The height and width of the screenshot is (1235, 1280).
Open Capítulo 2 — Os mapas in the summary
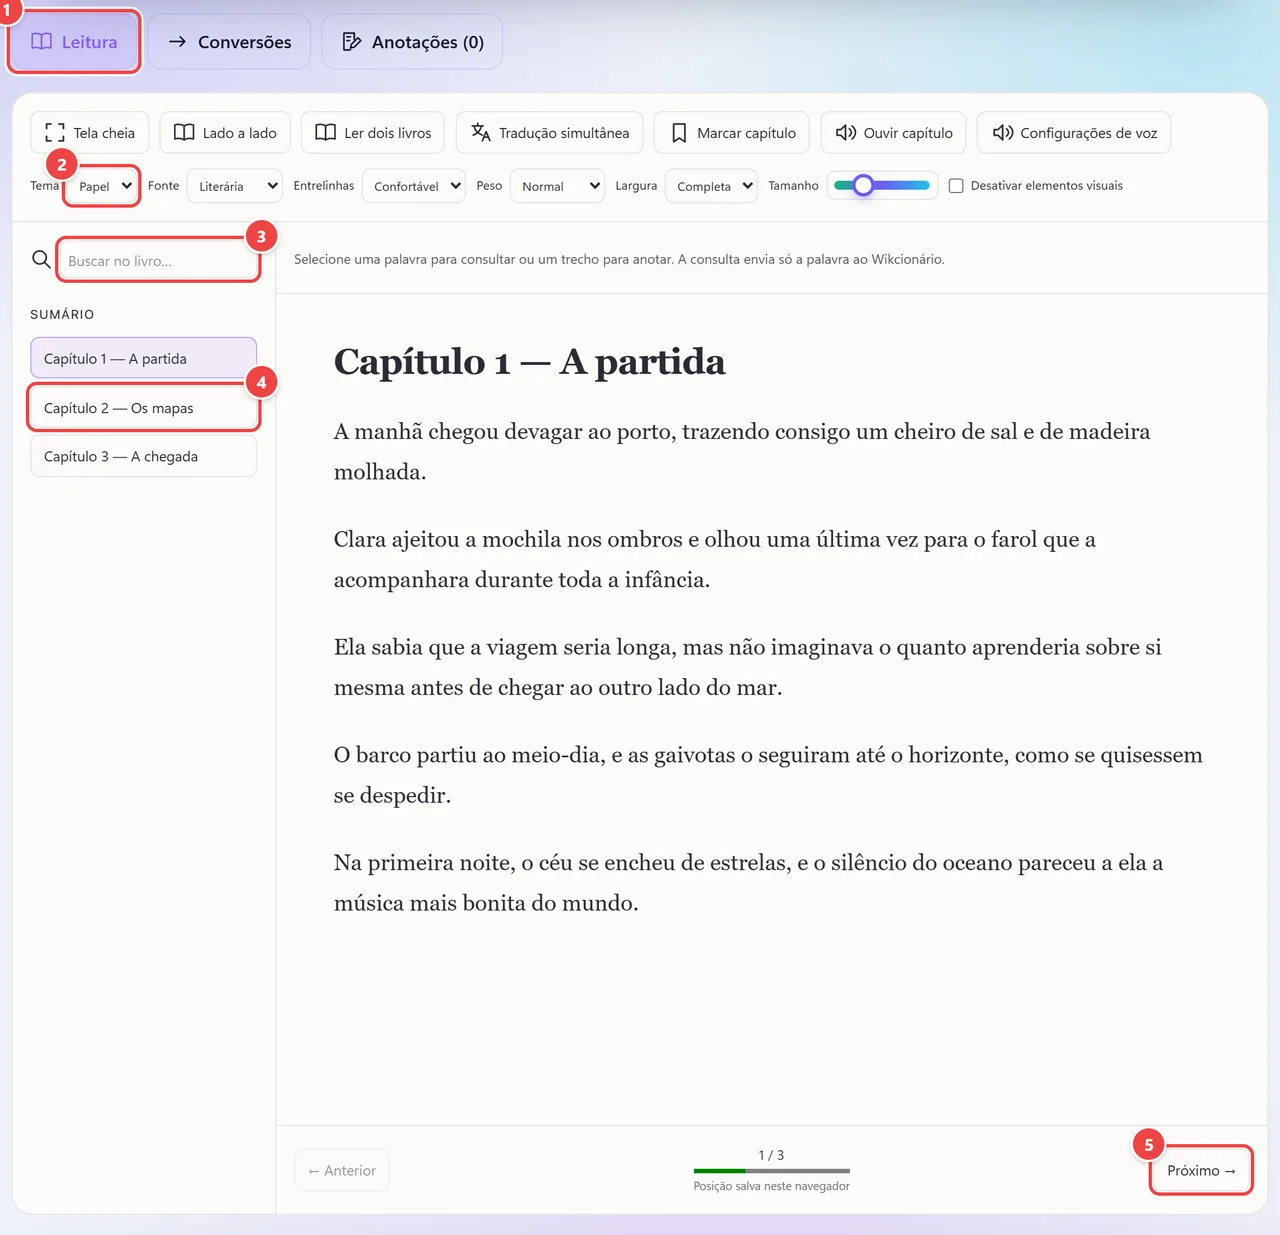(144, 408)
